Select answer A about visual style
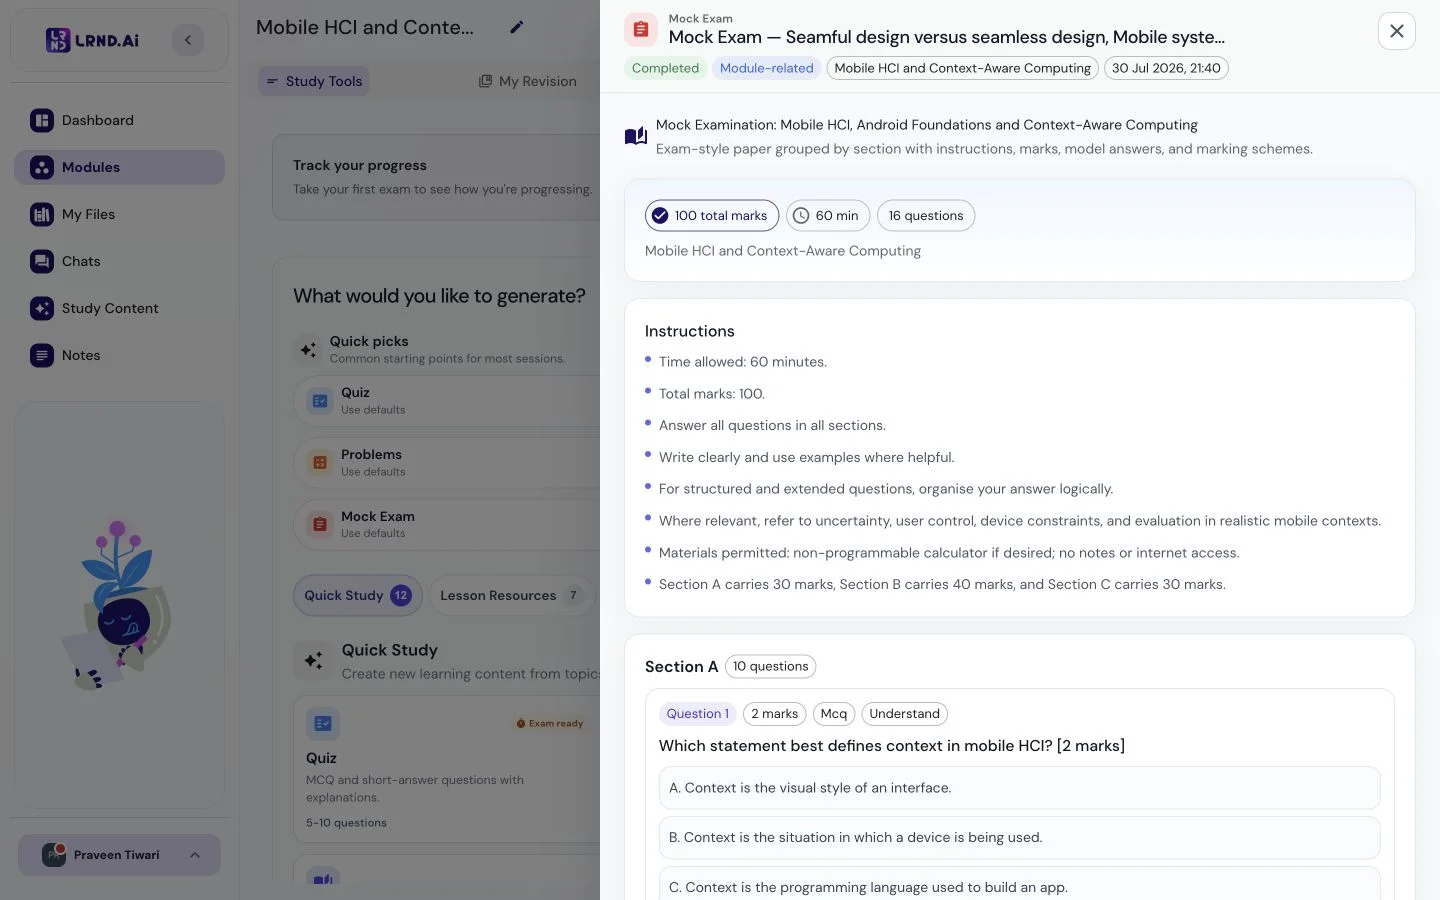This screenshot has width=1440, height=900. click(x=1020, y=788)
